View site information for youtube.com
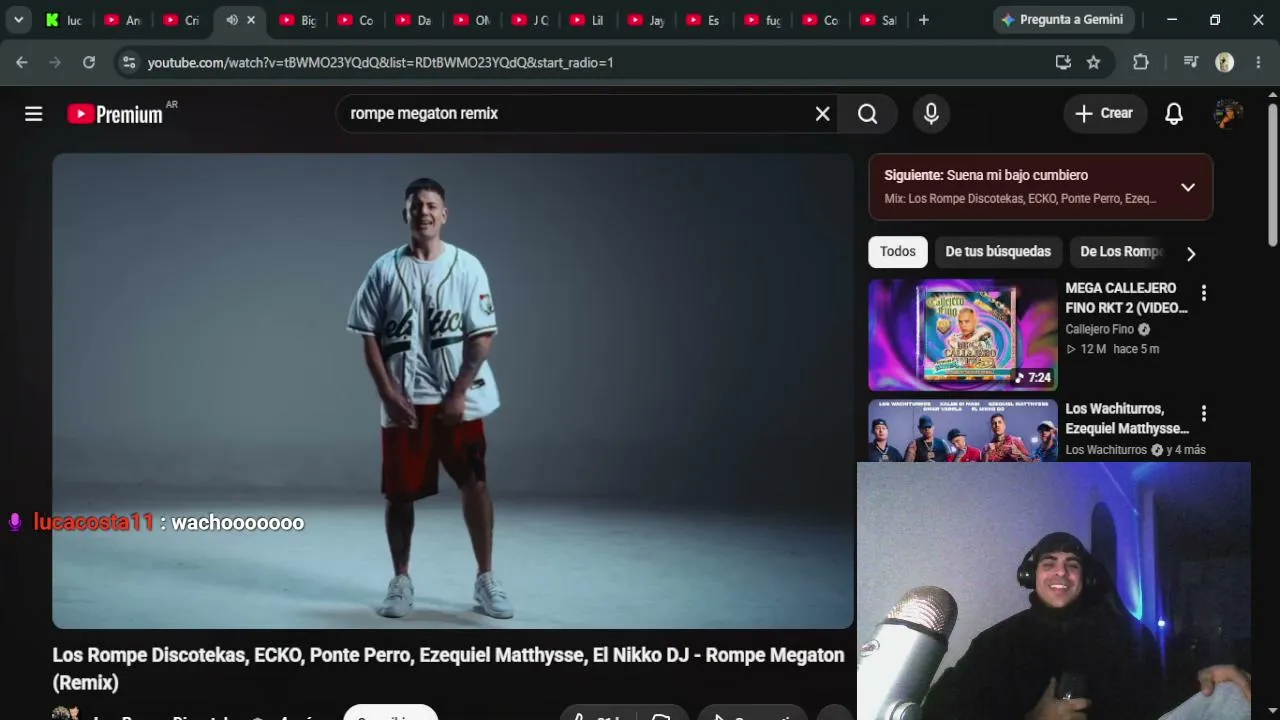The image size is (1280, 720). pos(128,62)
